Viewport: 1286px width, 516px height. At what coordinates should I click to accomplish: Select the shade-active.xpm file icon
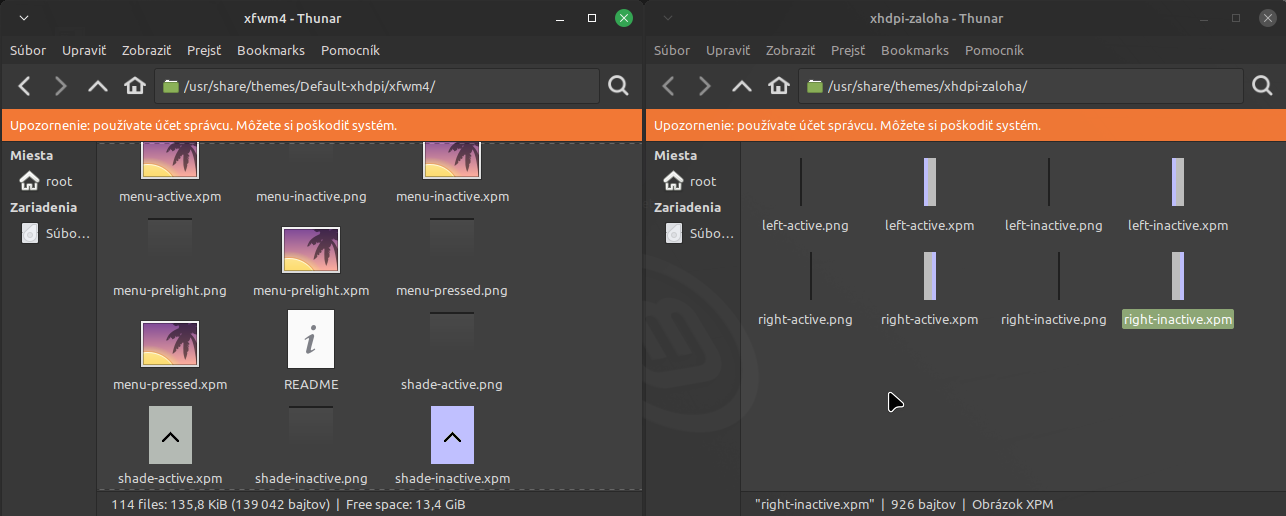tap(170, 435)
